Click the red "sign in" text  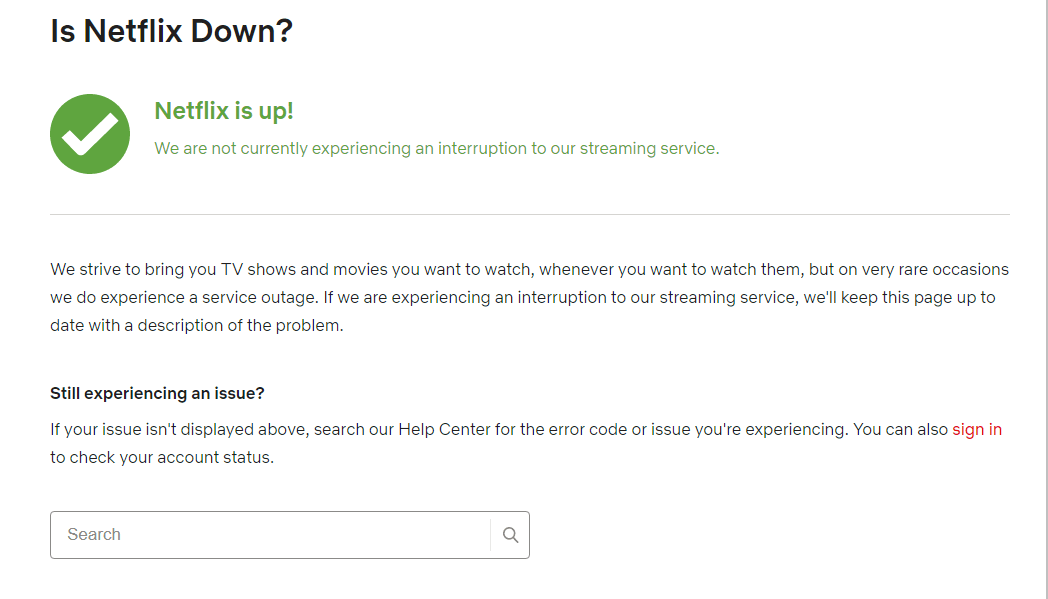coord(977,429)
